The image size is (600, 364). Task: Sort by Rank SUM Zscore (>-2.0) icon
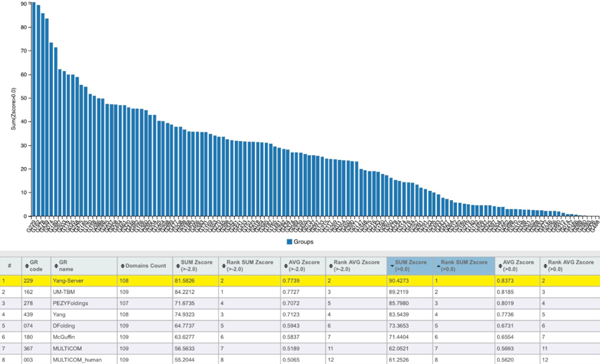click(x=224, y=266)
